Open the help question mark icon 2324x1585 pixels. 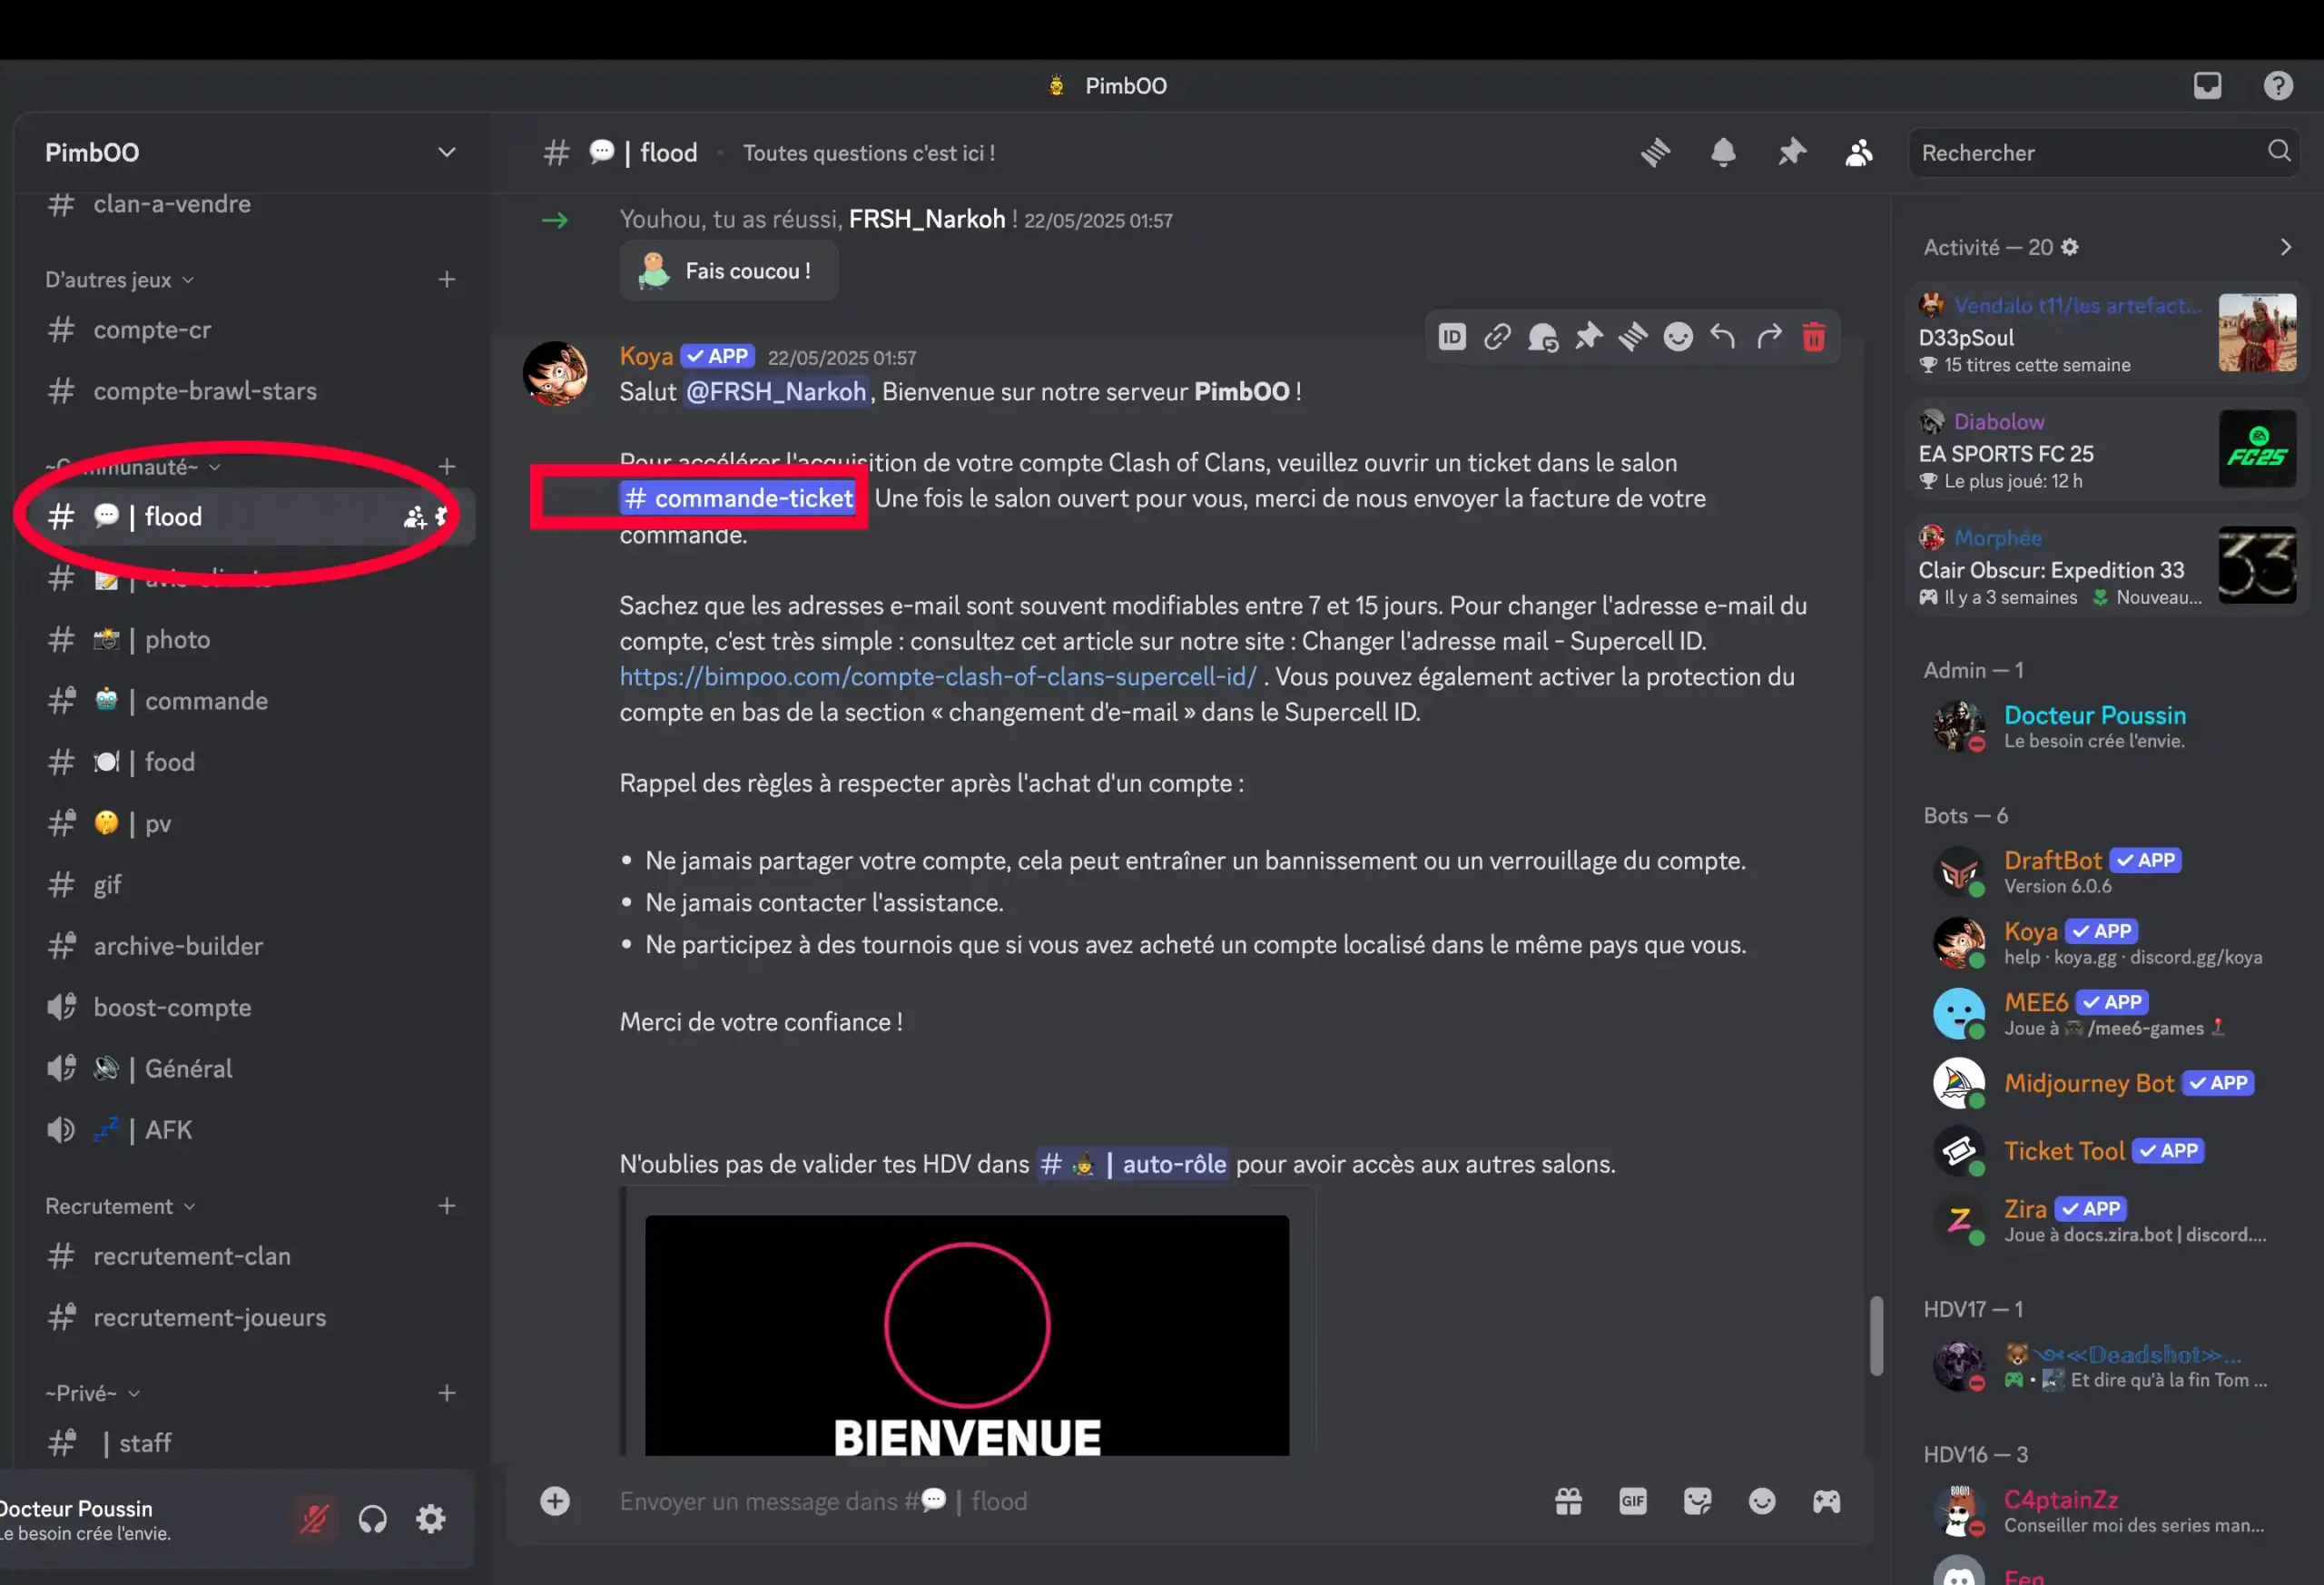coord(2278,86)
